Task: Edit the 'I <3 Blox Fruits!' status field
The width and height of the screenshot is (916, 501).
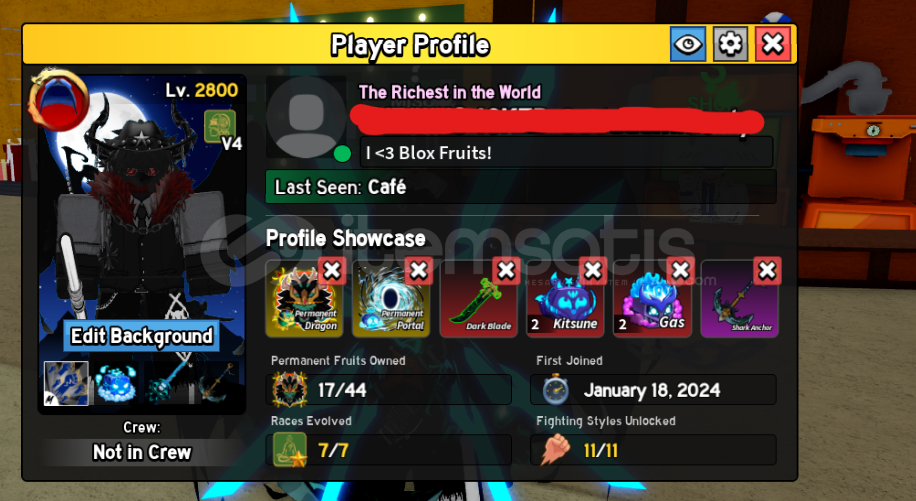Action: click(x=566, y=152)
